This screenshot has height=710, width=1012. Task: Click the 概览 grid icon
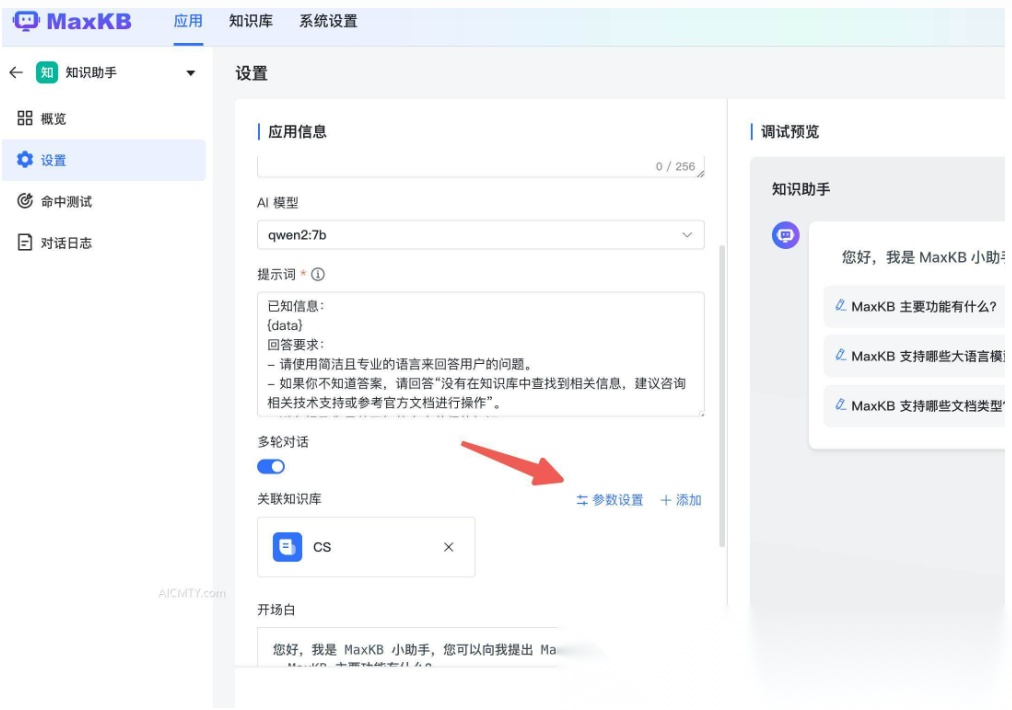tap(25, 118)
